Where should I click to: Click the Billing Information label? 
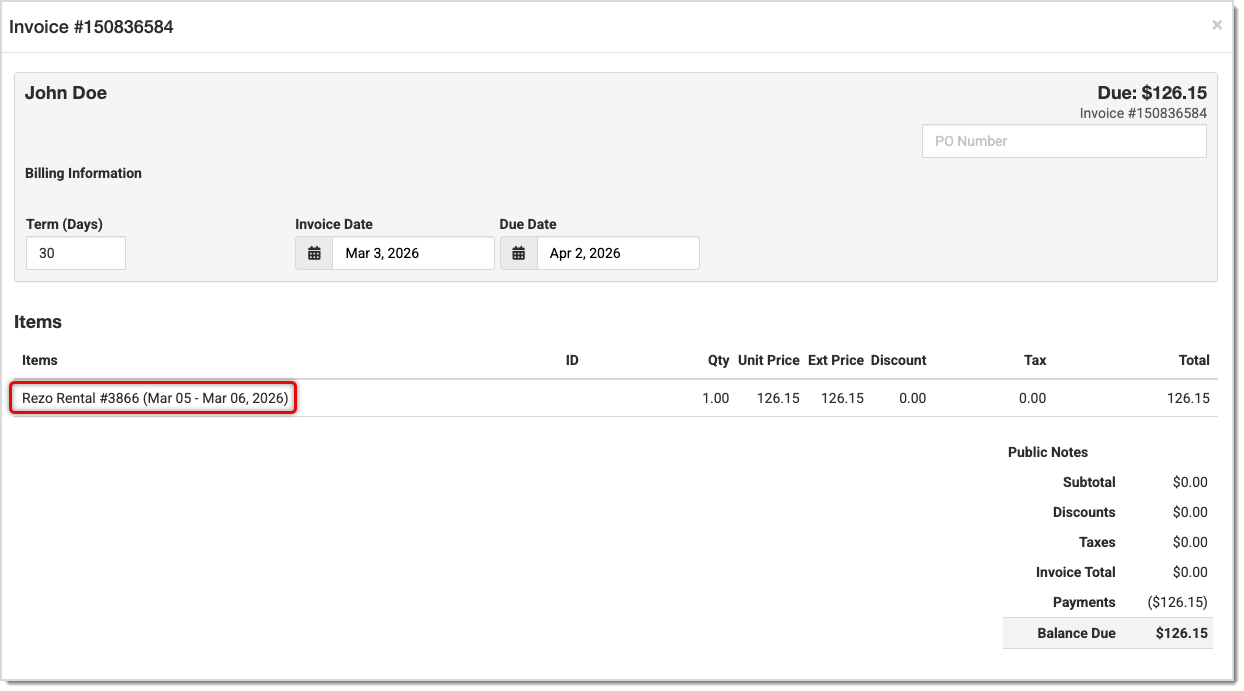[83, 173]
